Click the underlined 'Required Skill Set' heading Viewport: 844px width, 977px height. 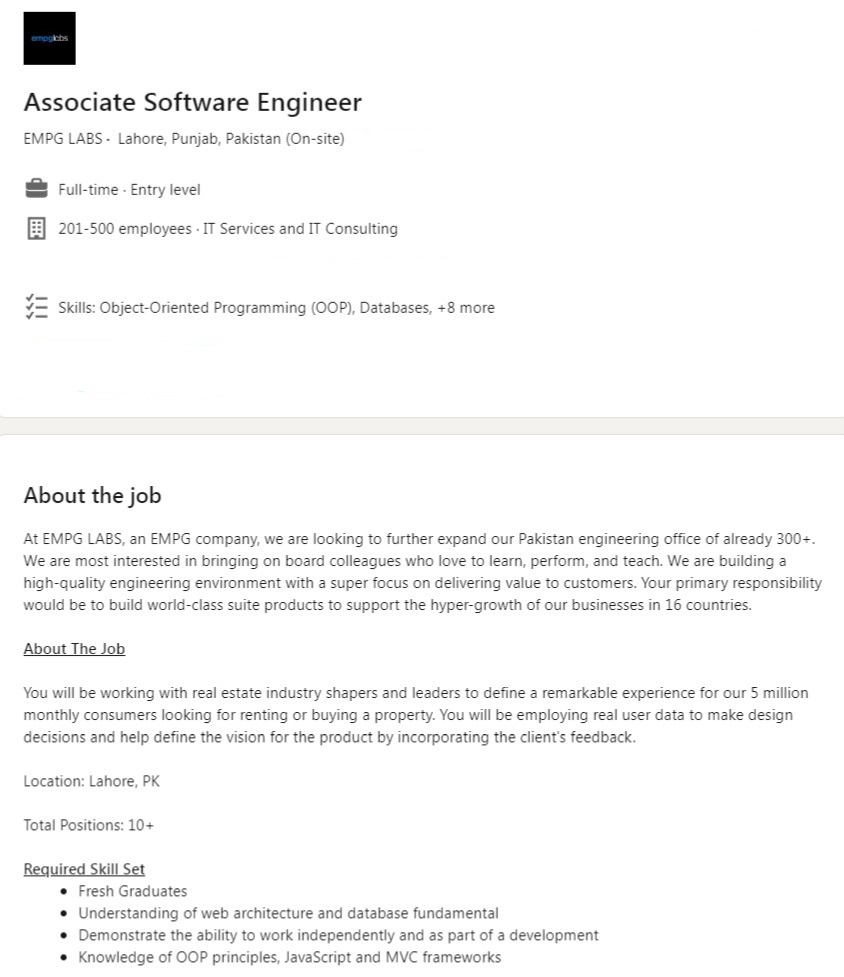84,869
